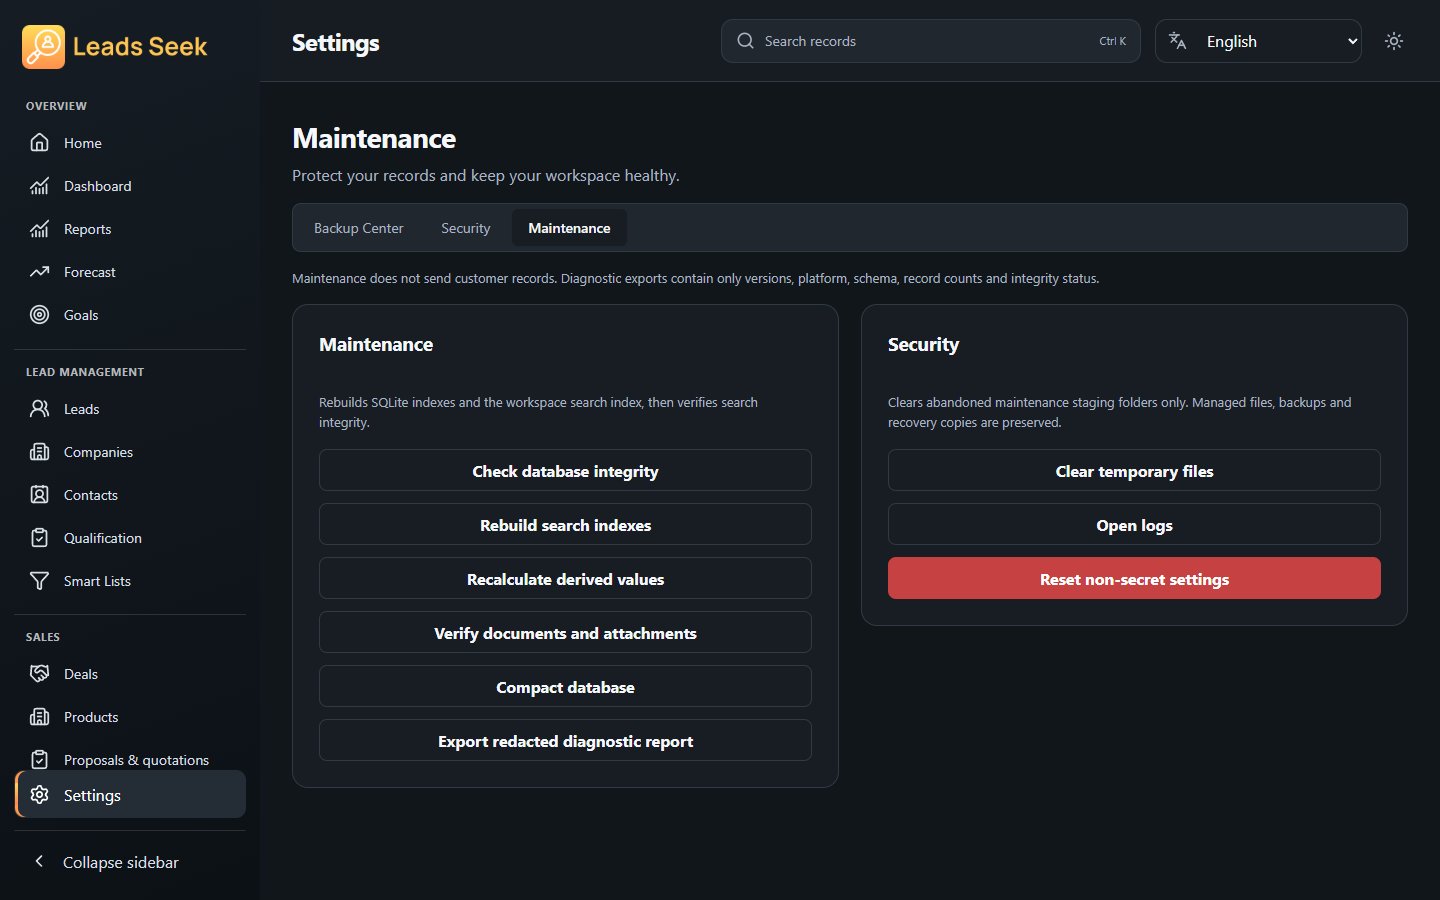Viewport: 1440px width, 900px height.
Task: Select the Maintenance tab
Action: tap(569, 228)
